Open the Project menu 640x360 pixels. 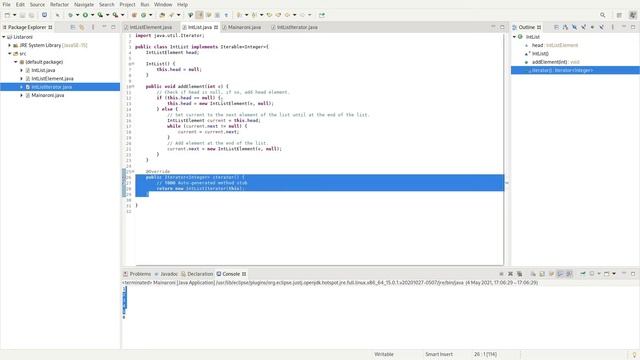point(127,4)
